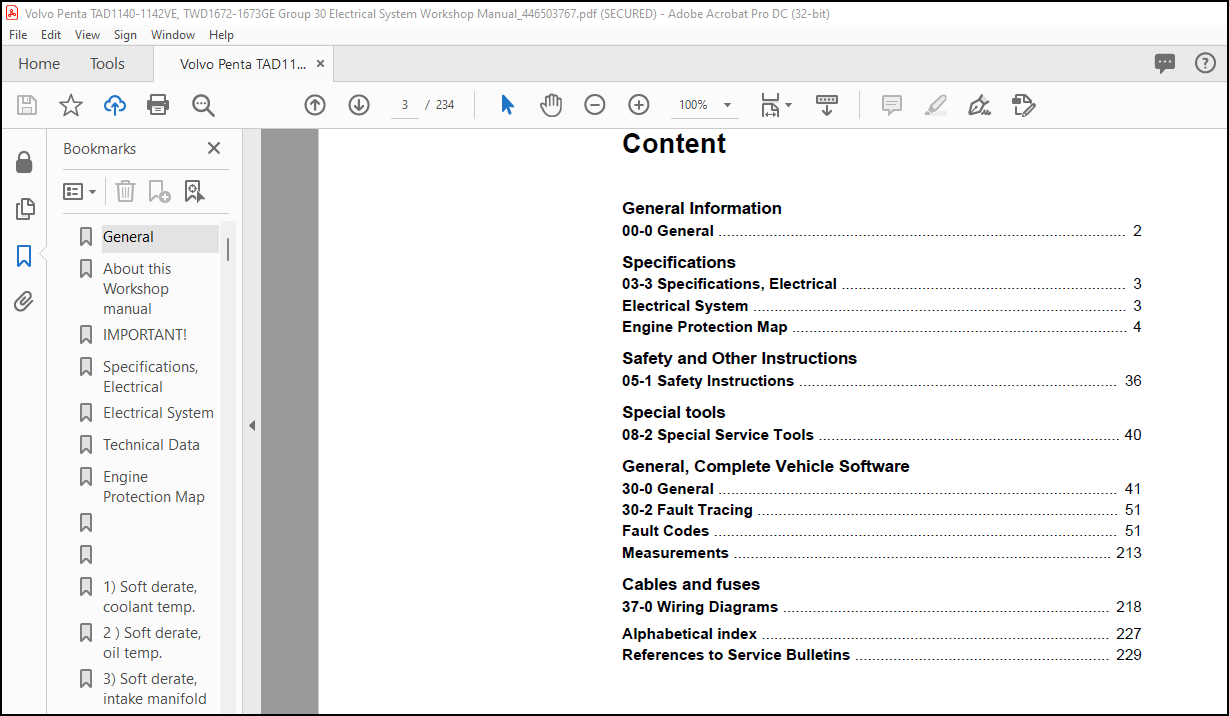The width and height of the screenshot is (1229, 716).
Task: Zoom out with the minus button
Action: click(x=595, y=105)
